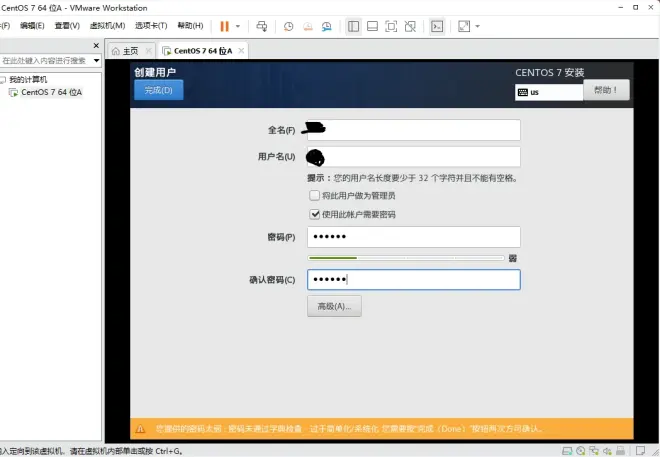Enter full screen mode
This screenshot has height=457, width=660.
(x=391, y=27)
